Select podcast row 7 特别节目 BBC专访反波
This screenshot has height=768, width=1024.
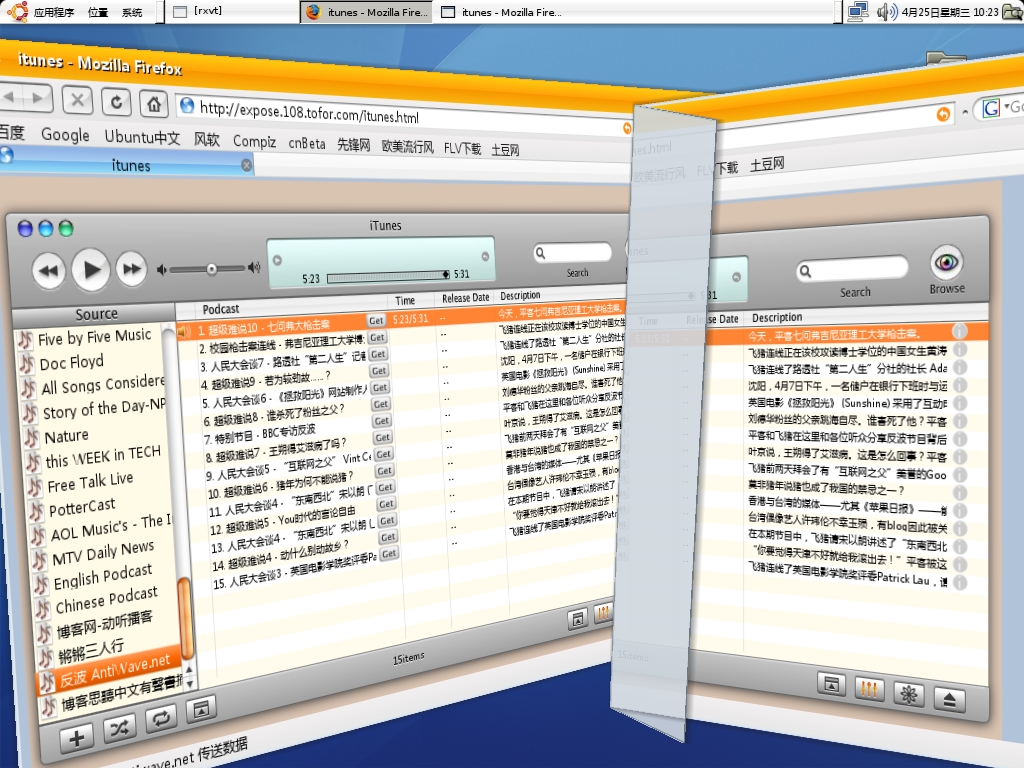(x=260, y=434)
